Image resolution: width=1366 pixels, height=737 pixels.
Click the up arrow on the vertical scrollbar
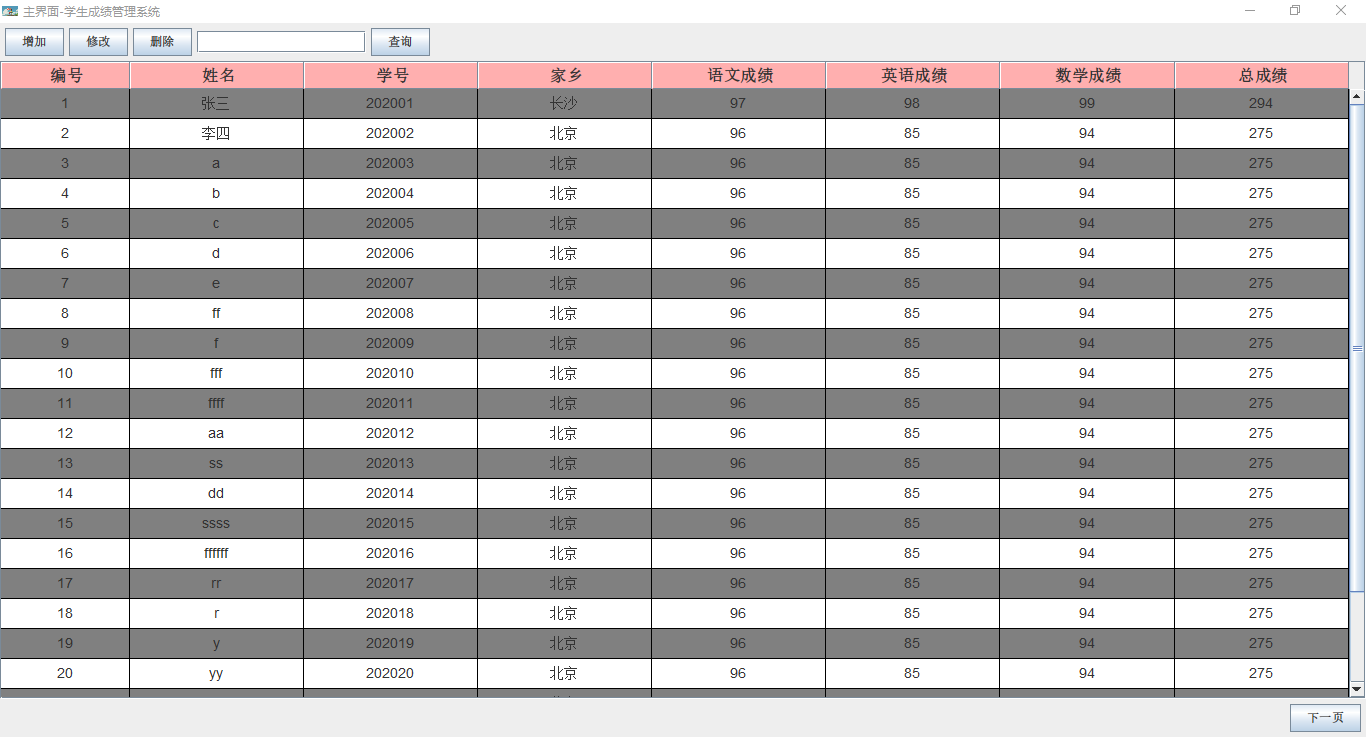1357,95
